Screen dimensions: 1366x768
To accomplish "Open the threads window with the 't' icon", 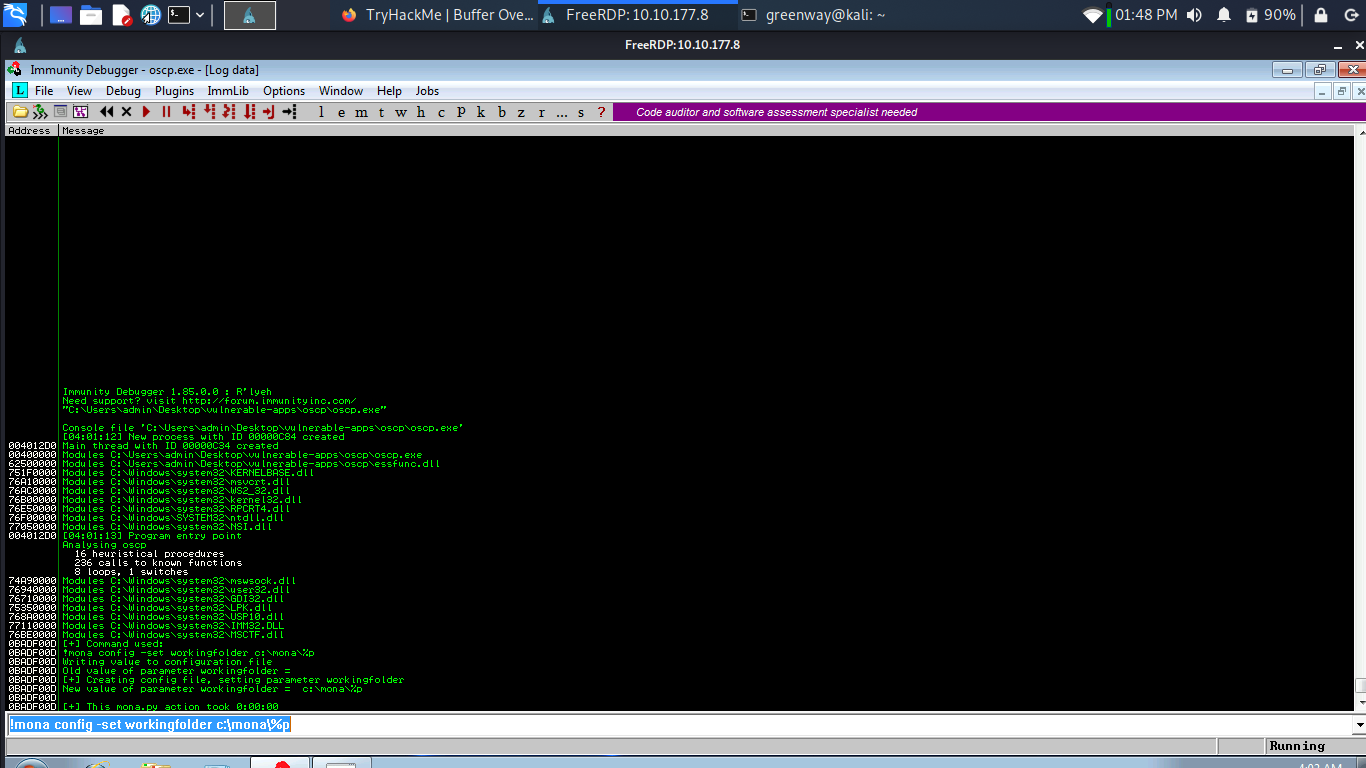I will [x=381, y=112].
